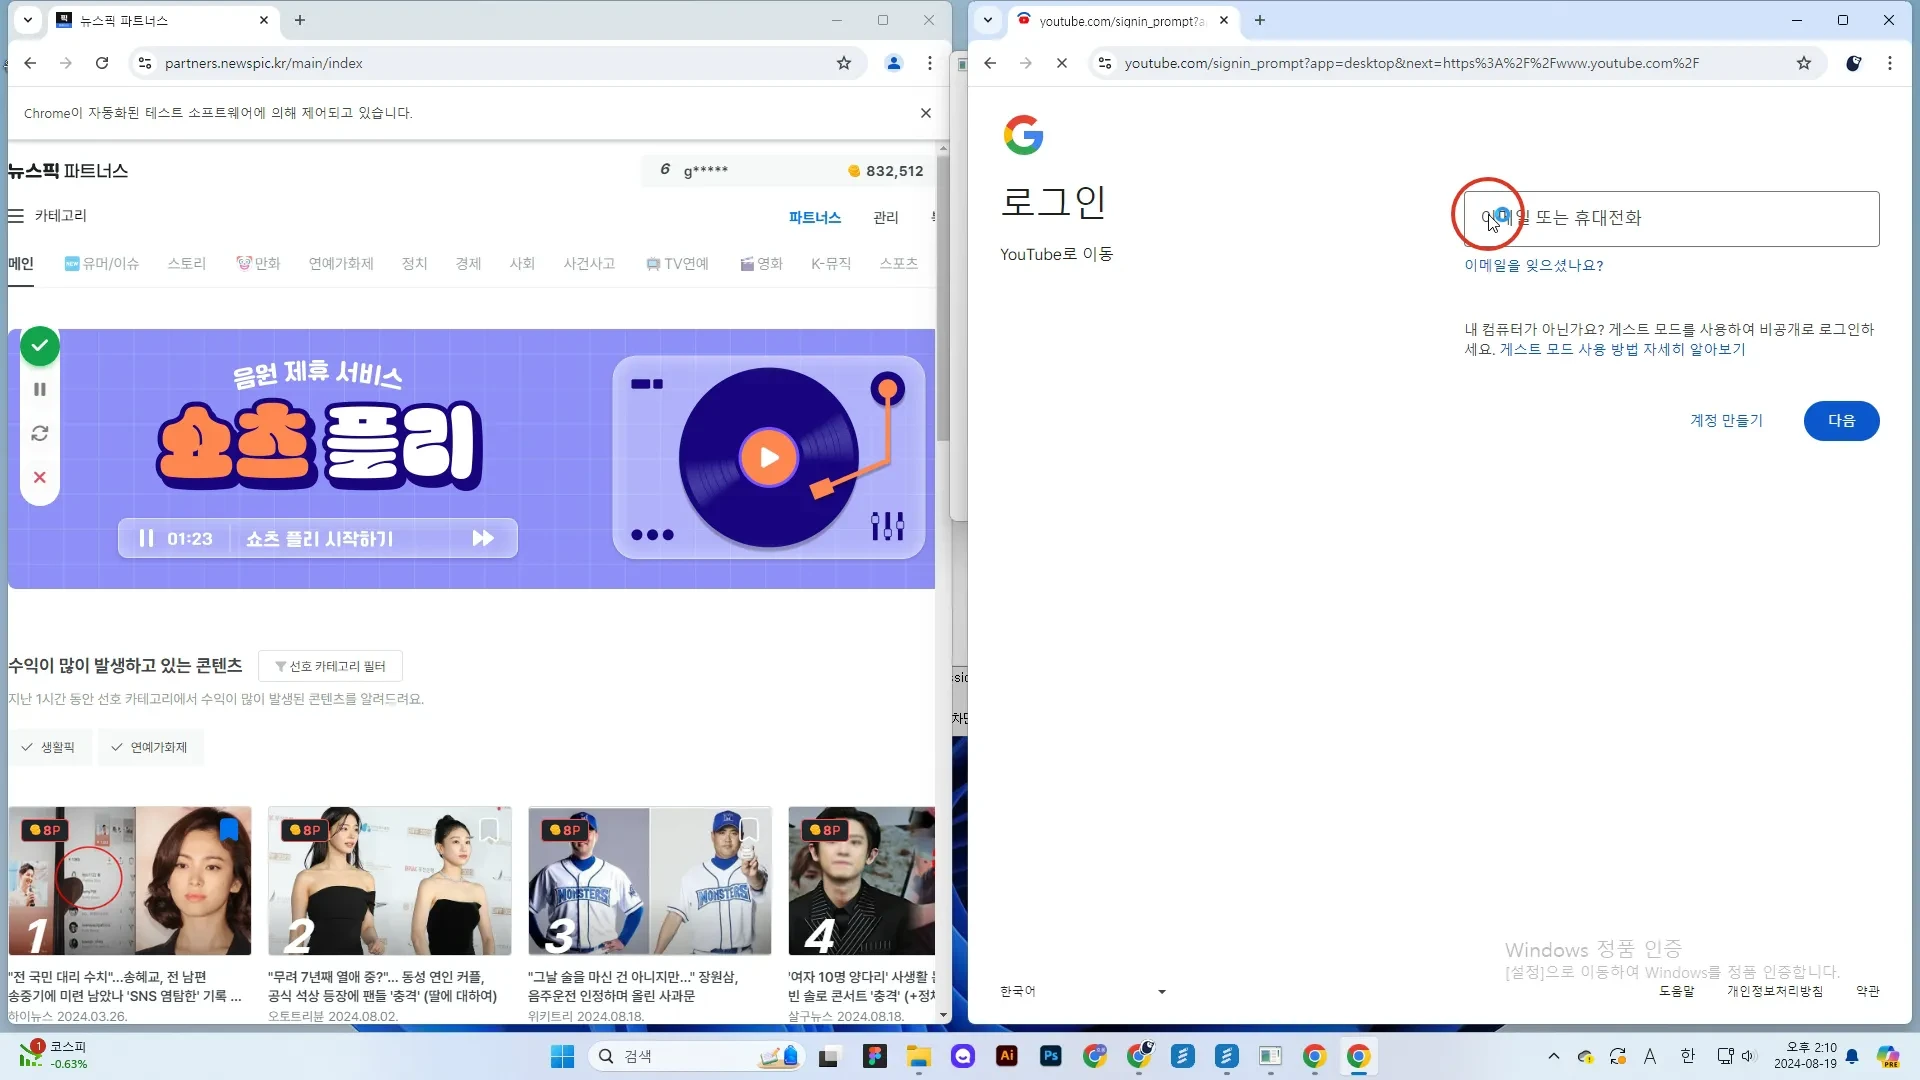The height and width of the screenshot is (1080, 1920).
Task: Open the 파트너스 menu link
Action: pos(815,217)
